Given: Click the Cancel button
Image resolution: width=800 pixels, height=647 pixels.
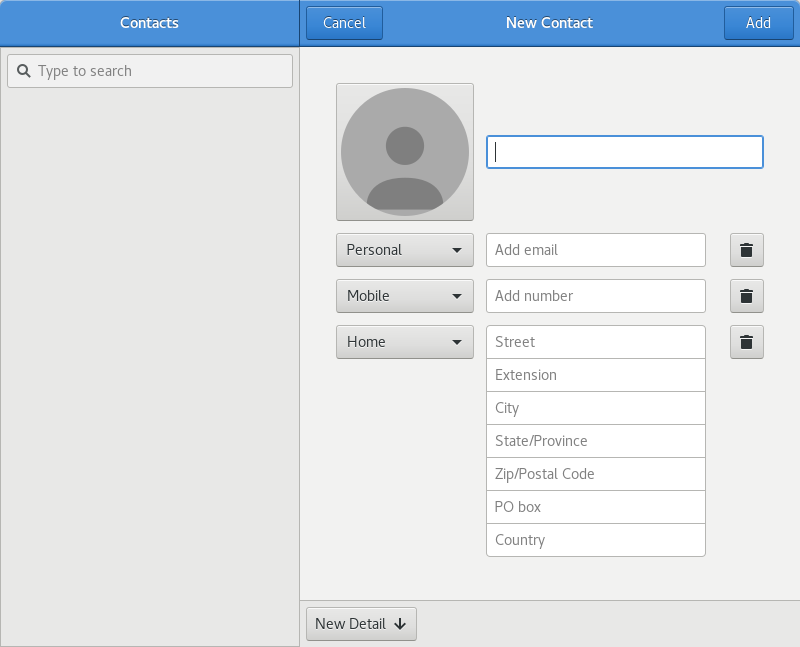Looking at the screenshot, I should [x=344, y=22].
